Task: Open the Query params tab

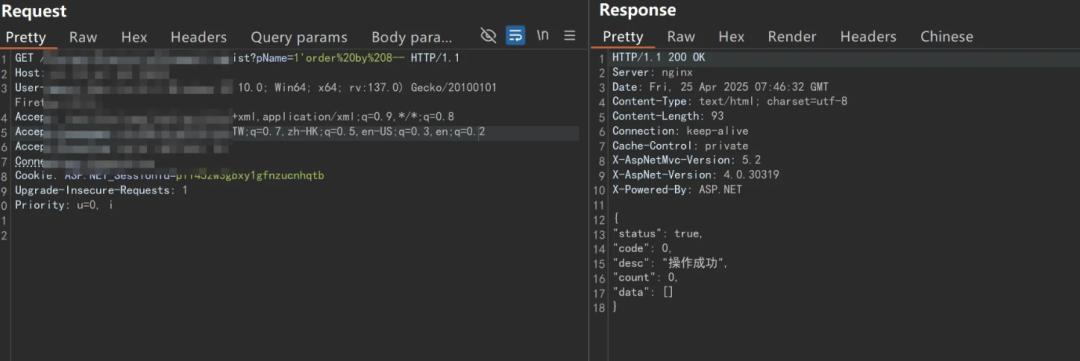Action: click(x=299, y=37)
